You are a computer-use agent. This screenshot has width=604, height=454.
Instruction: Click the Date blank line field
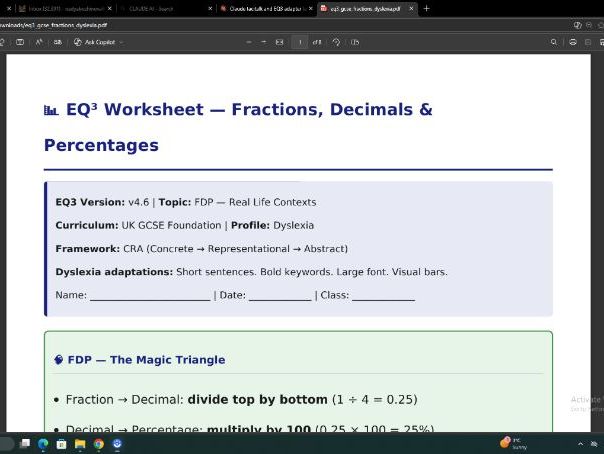pyautogui.click(x=280, y=296)
